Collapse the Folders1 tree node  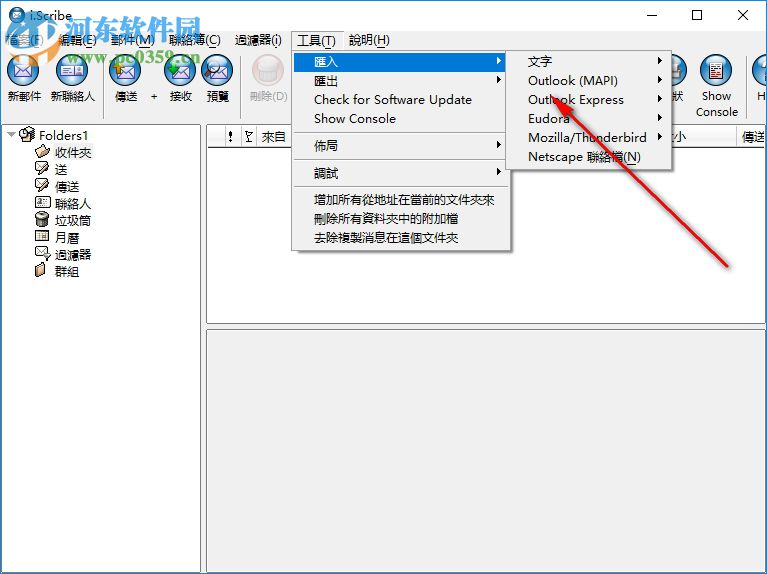click(x=11, y=134)
